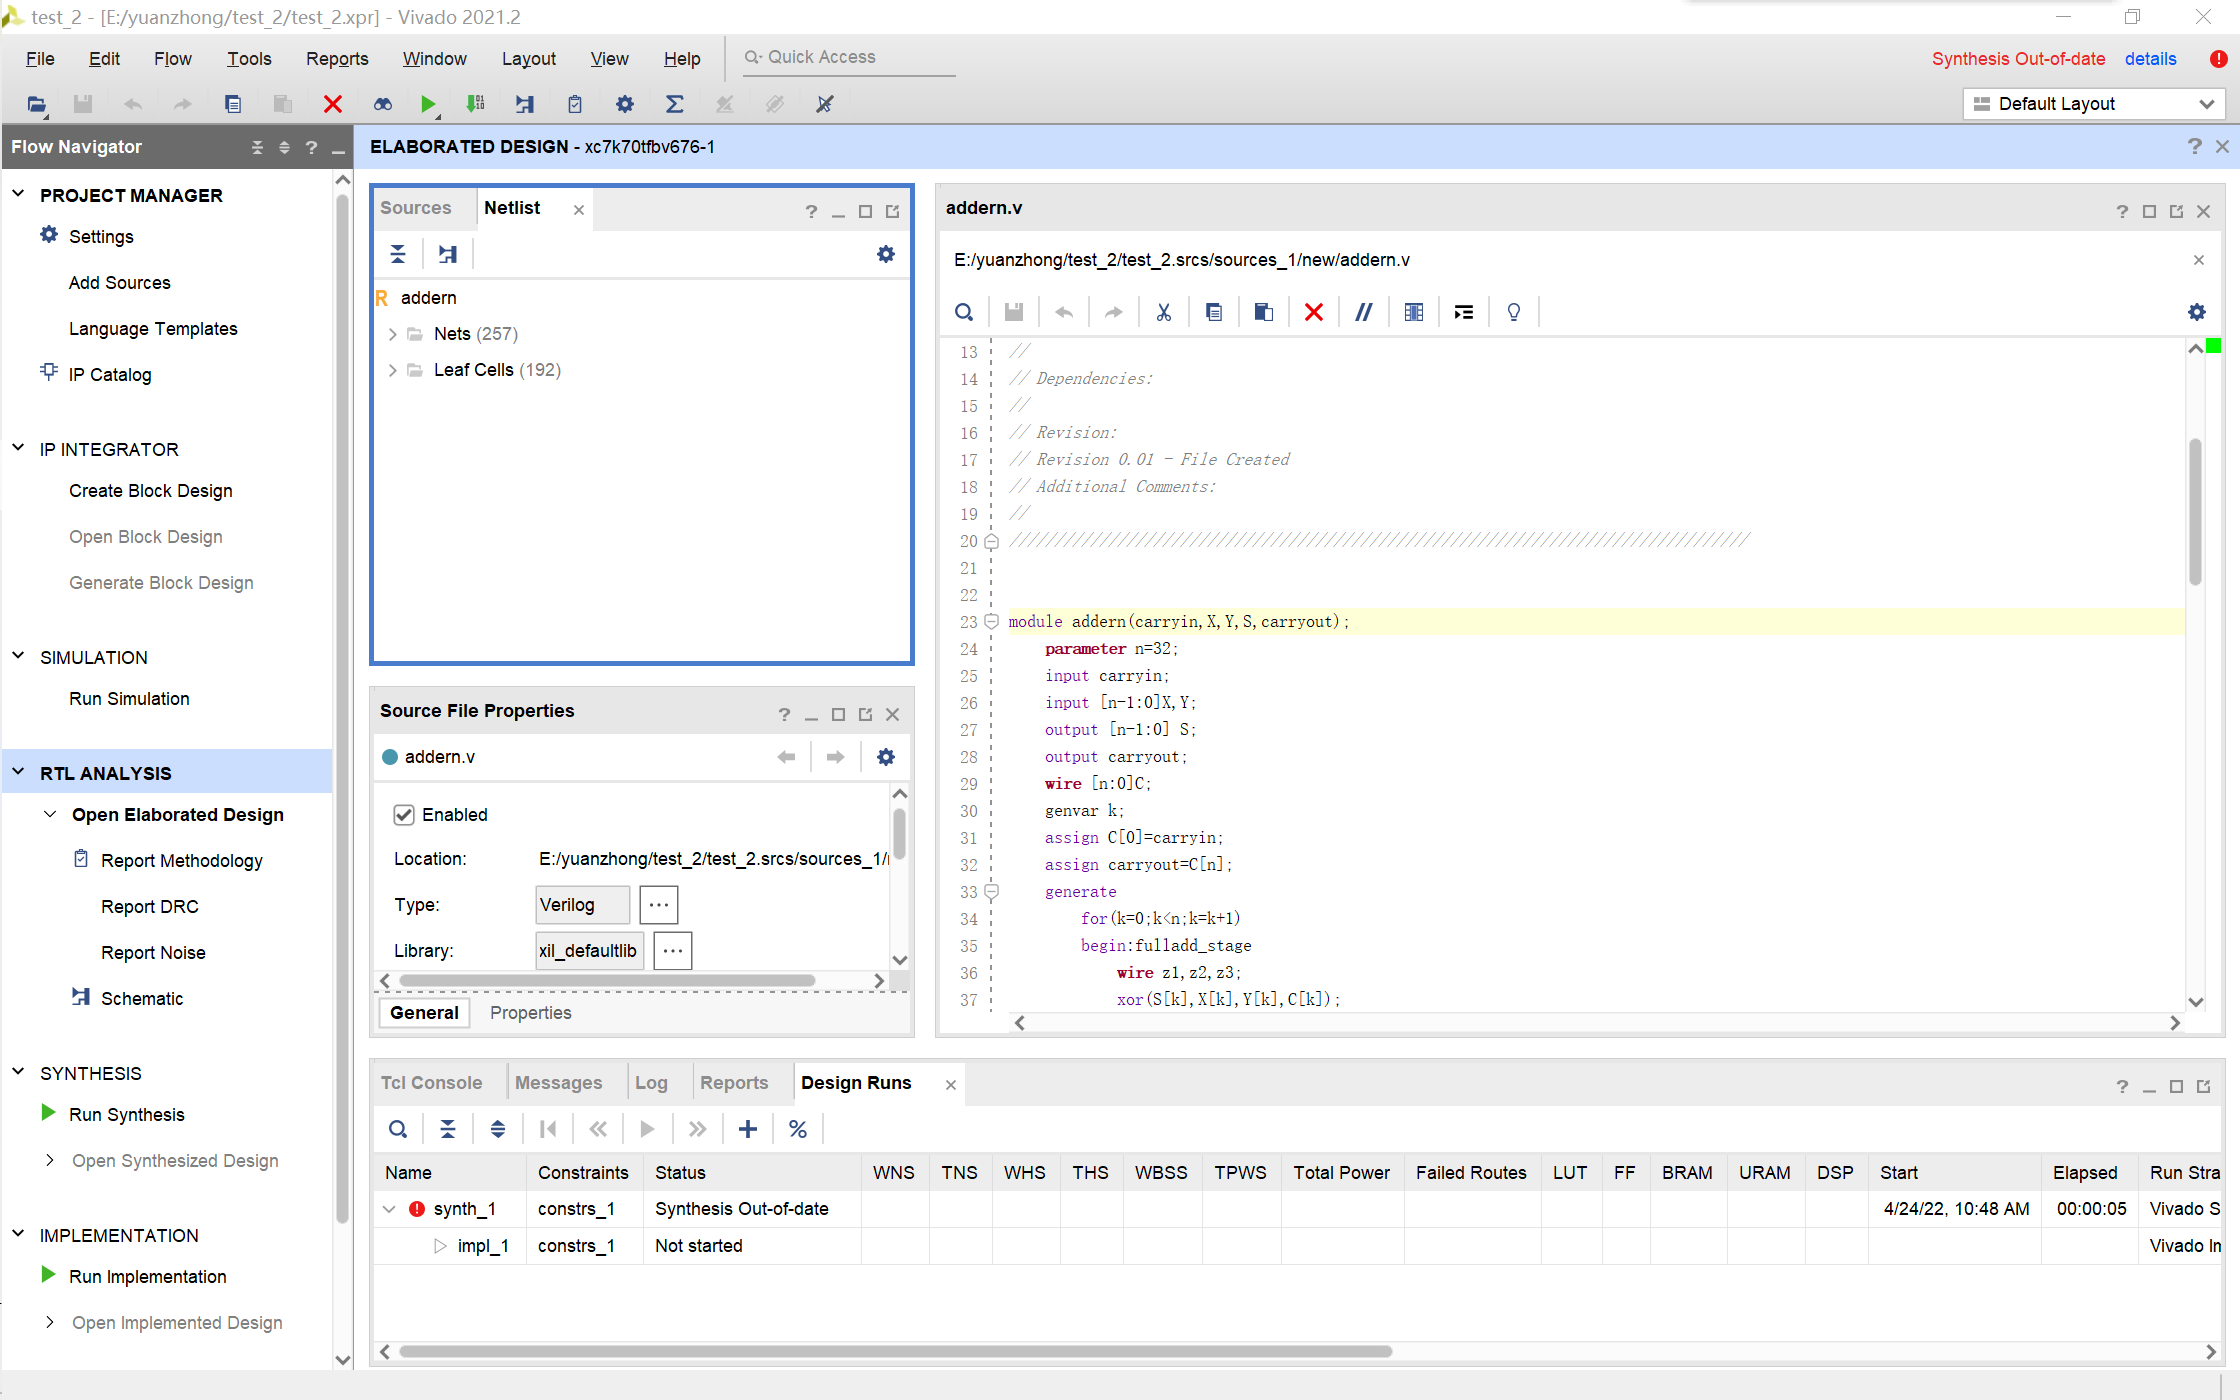Open Netlist panel settings gear
This screenshot has width=2240, height=1400.
[x=885, y=254]
